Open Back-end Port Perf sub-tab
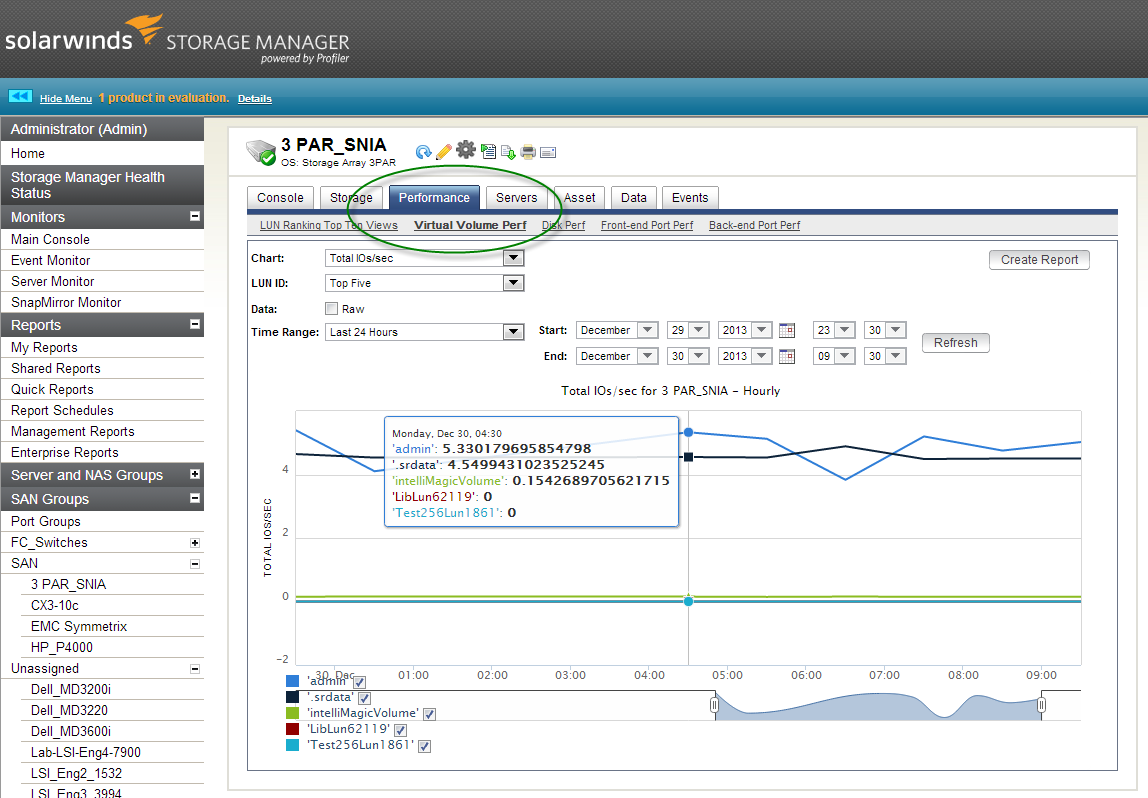1148x798 pixels. click(754, 225)
